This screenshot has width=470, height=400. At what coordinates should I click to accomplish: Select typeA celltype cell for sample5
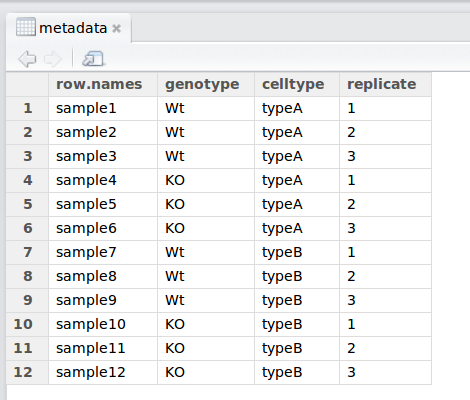(x=297, y=205)
